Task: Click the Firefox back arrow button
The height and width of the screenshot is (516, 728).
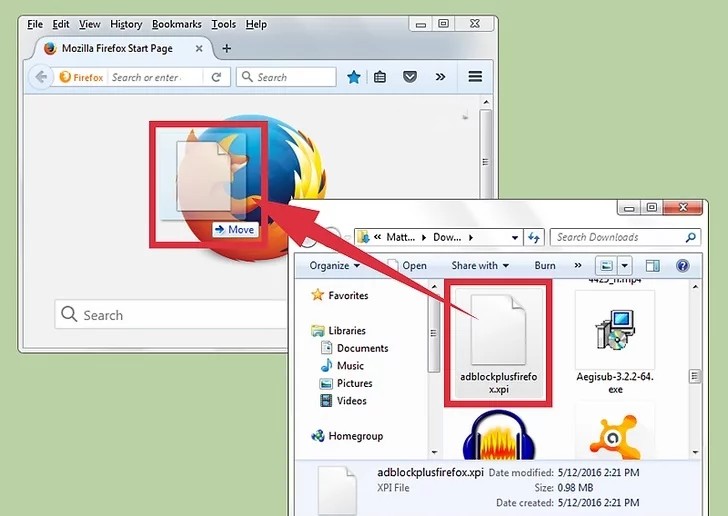Action: pyautogui.click(x=41, y=77)
